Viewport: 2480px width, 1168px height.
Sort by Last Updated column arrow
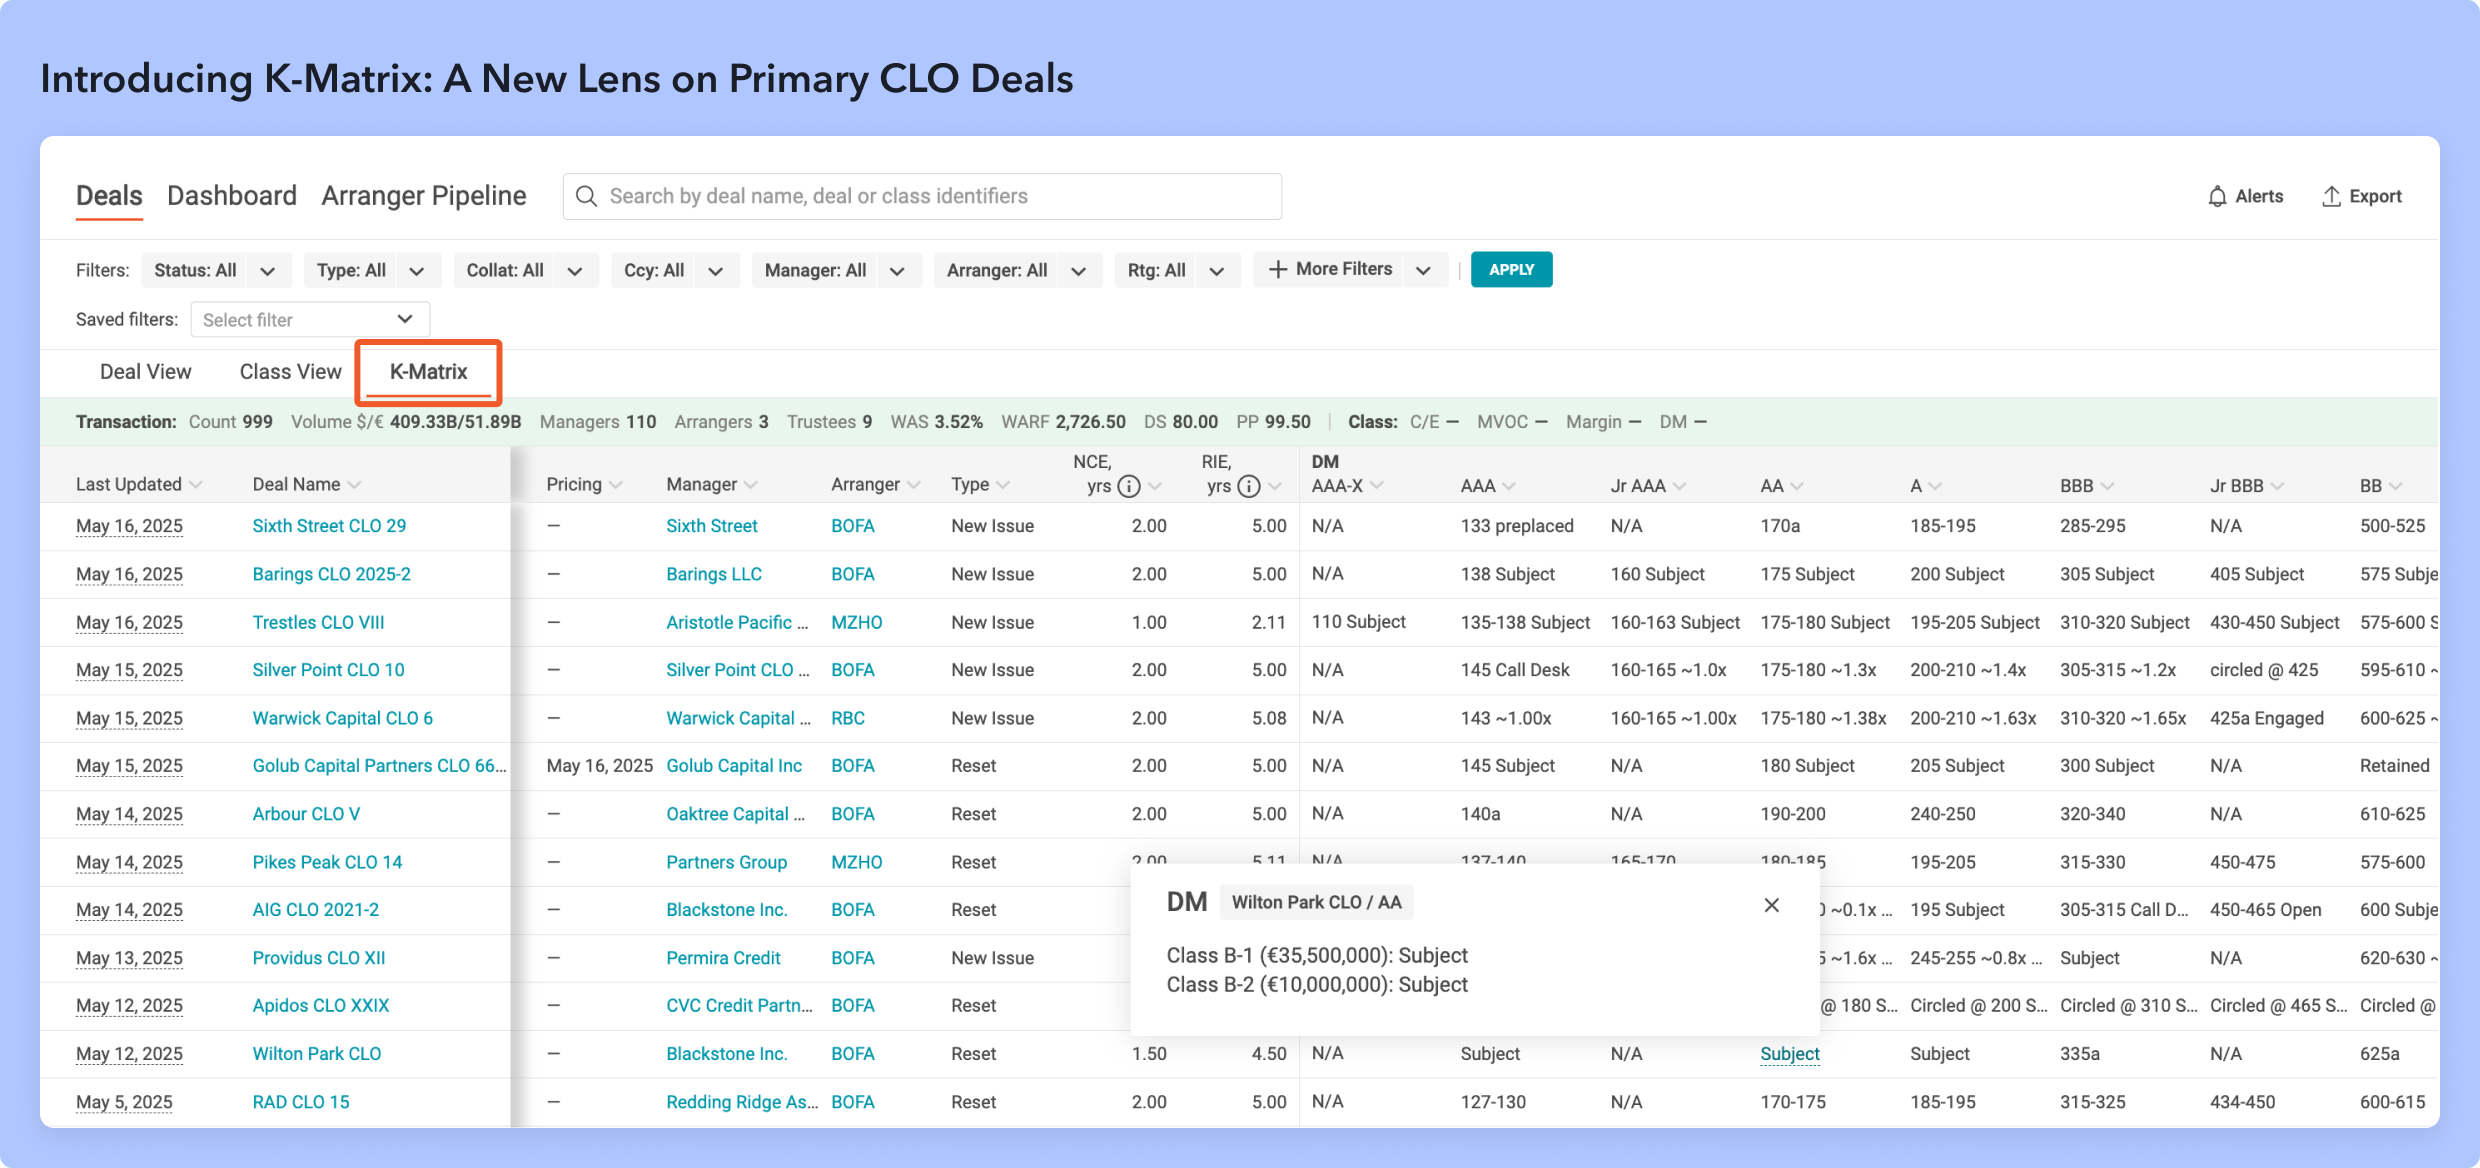[x=196, y=485]
